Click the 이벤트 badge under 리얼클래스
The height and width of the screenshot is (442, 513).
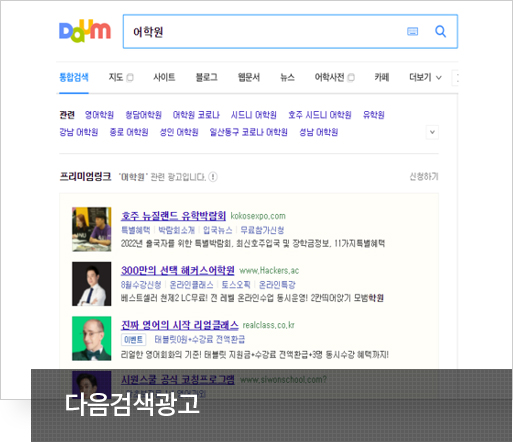133,339
